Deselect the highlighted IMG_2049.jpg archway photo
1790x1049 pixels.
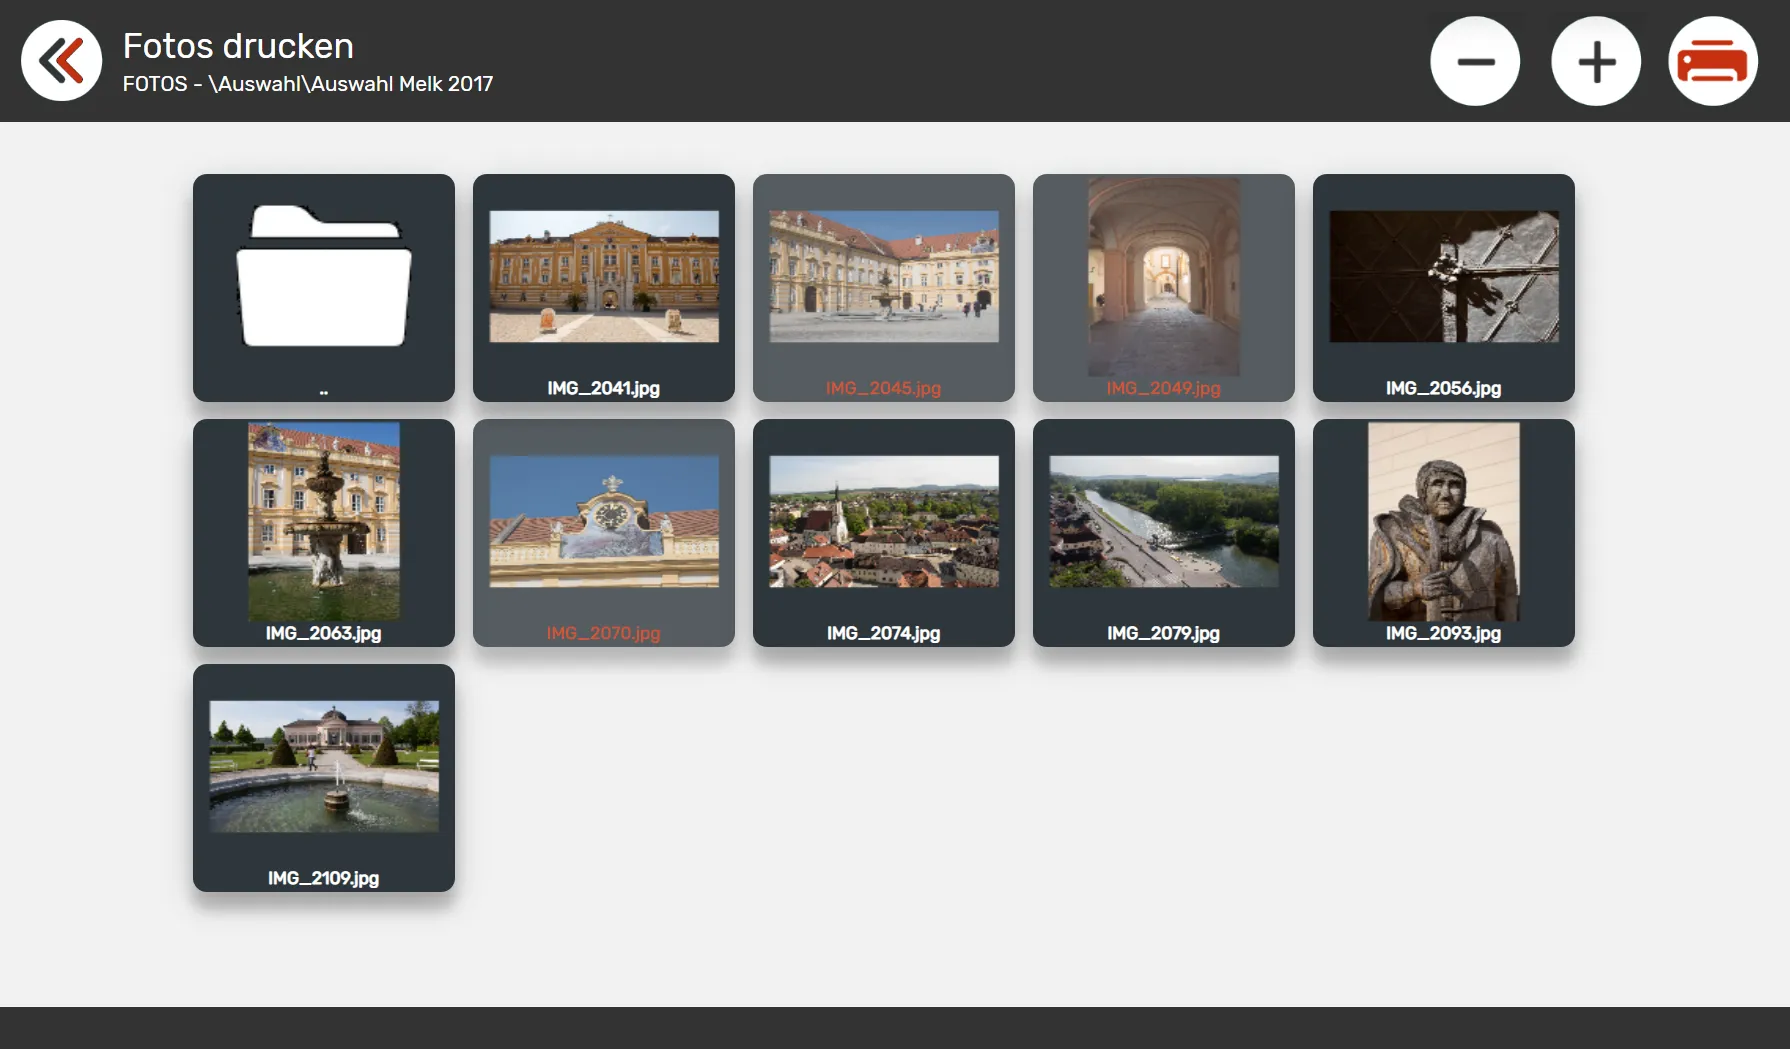click(1163, 276)
